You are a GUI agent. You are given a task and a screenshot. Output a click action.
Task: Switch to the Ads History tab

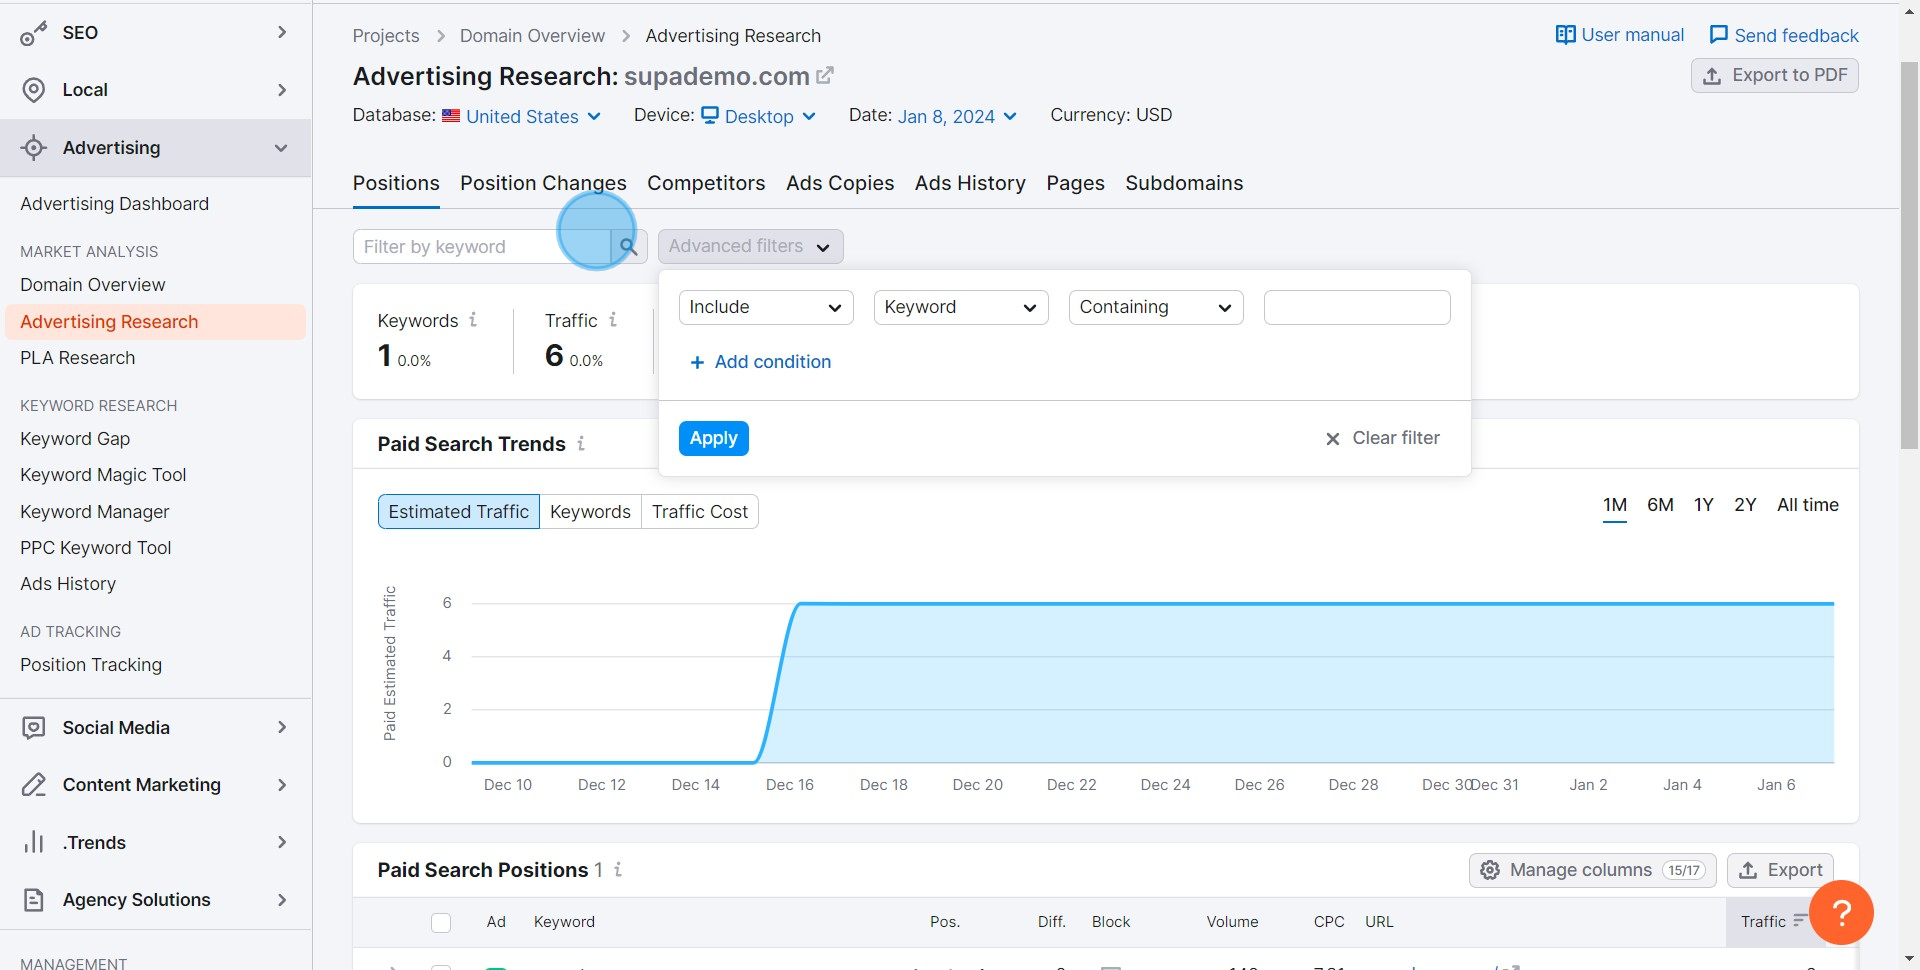[970, 183]
